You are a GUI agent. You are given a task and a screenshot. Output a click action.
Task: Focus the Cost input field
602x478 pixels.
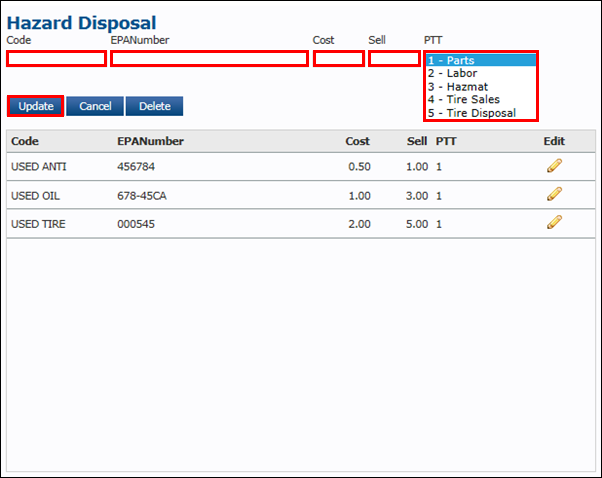tap(339, 59)
